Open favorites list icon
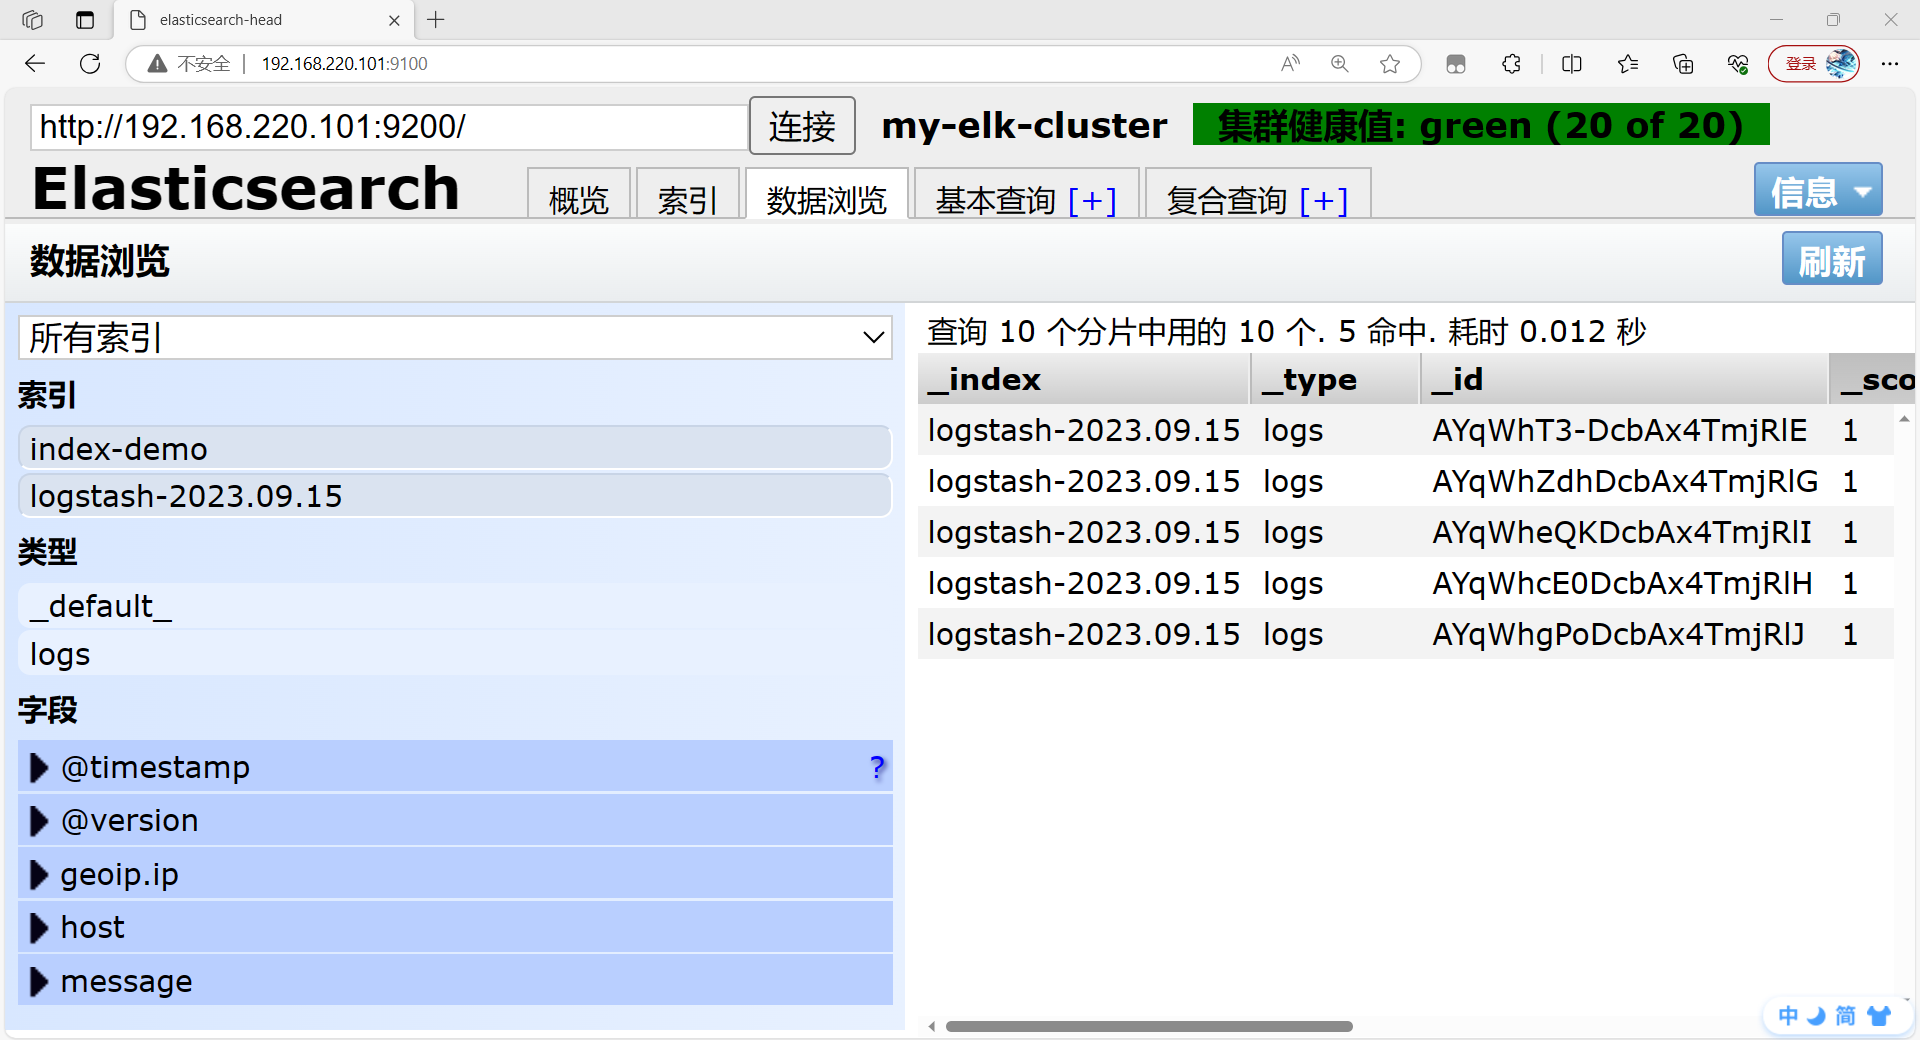Viewport: 1920px width, 1040px height. point(1628,64)
